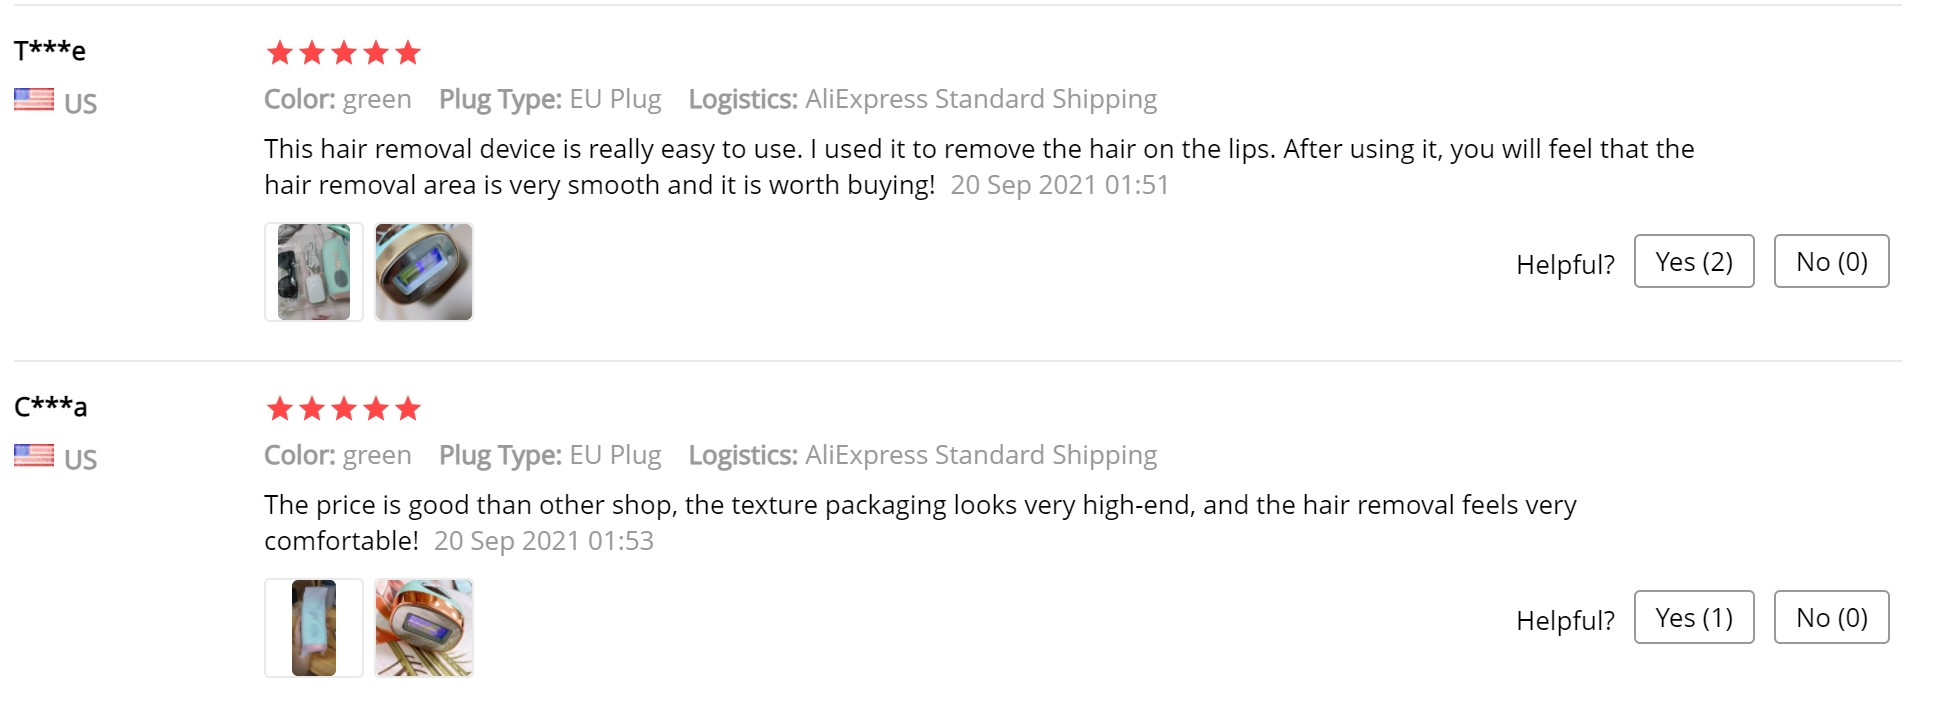Click the timestamp 20 Sep 2021 01:51
The height and width of the screenshot is (714, 1941).
1059,185
